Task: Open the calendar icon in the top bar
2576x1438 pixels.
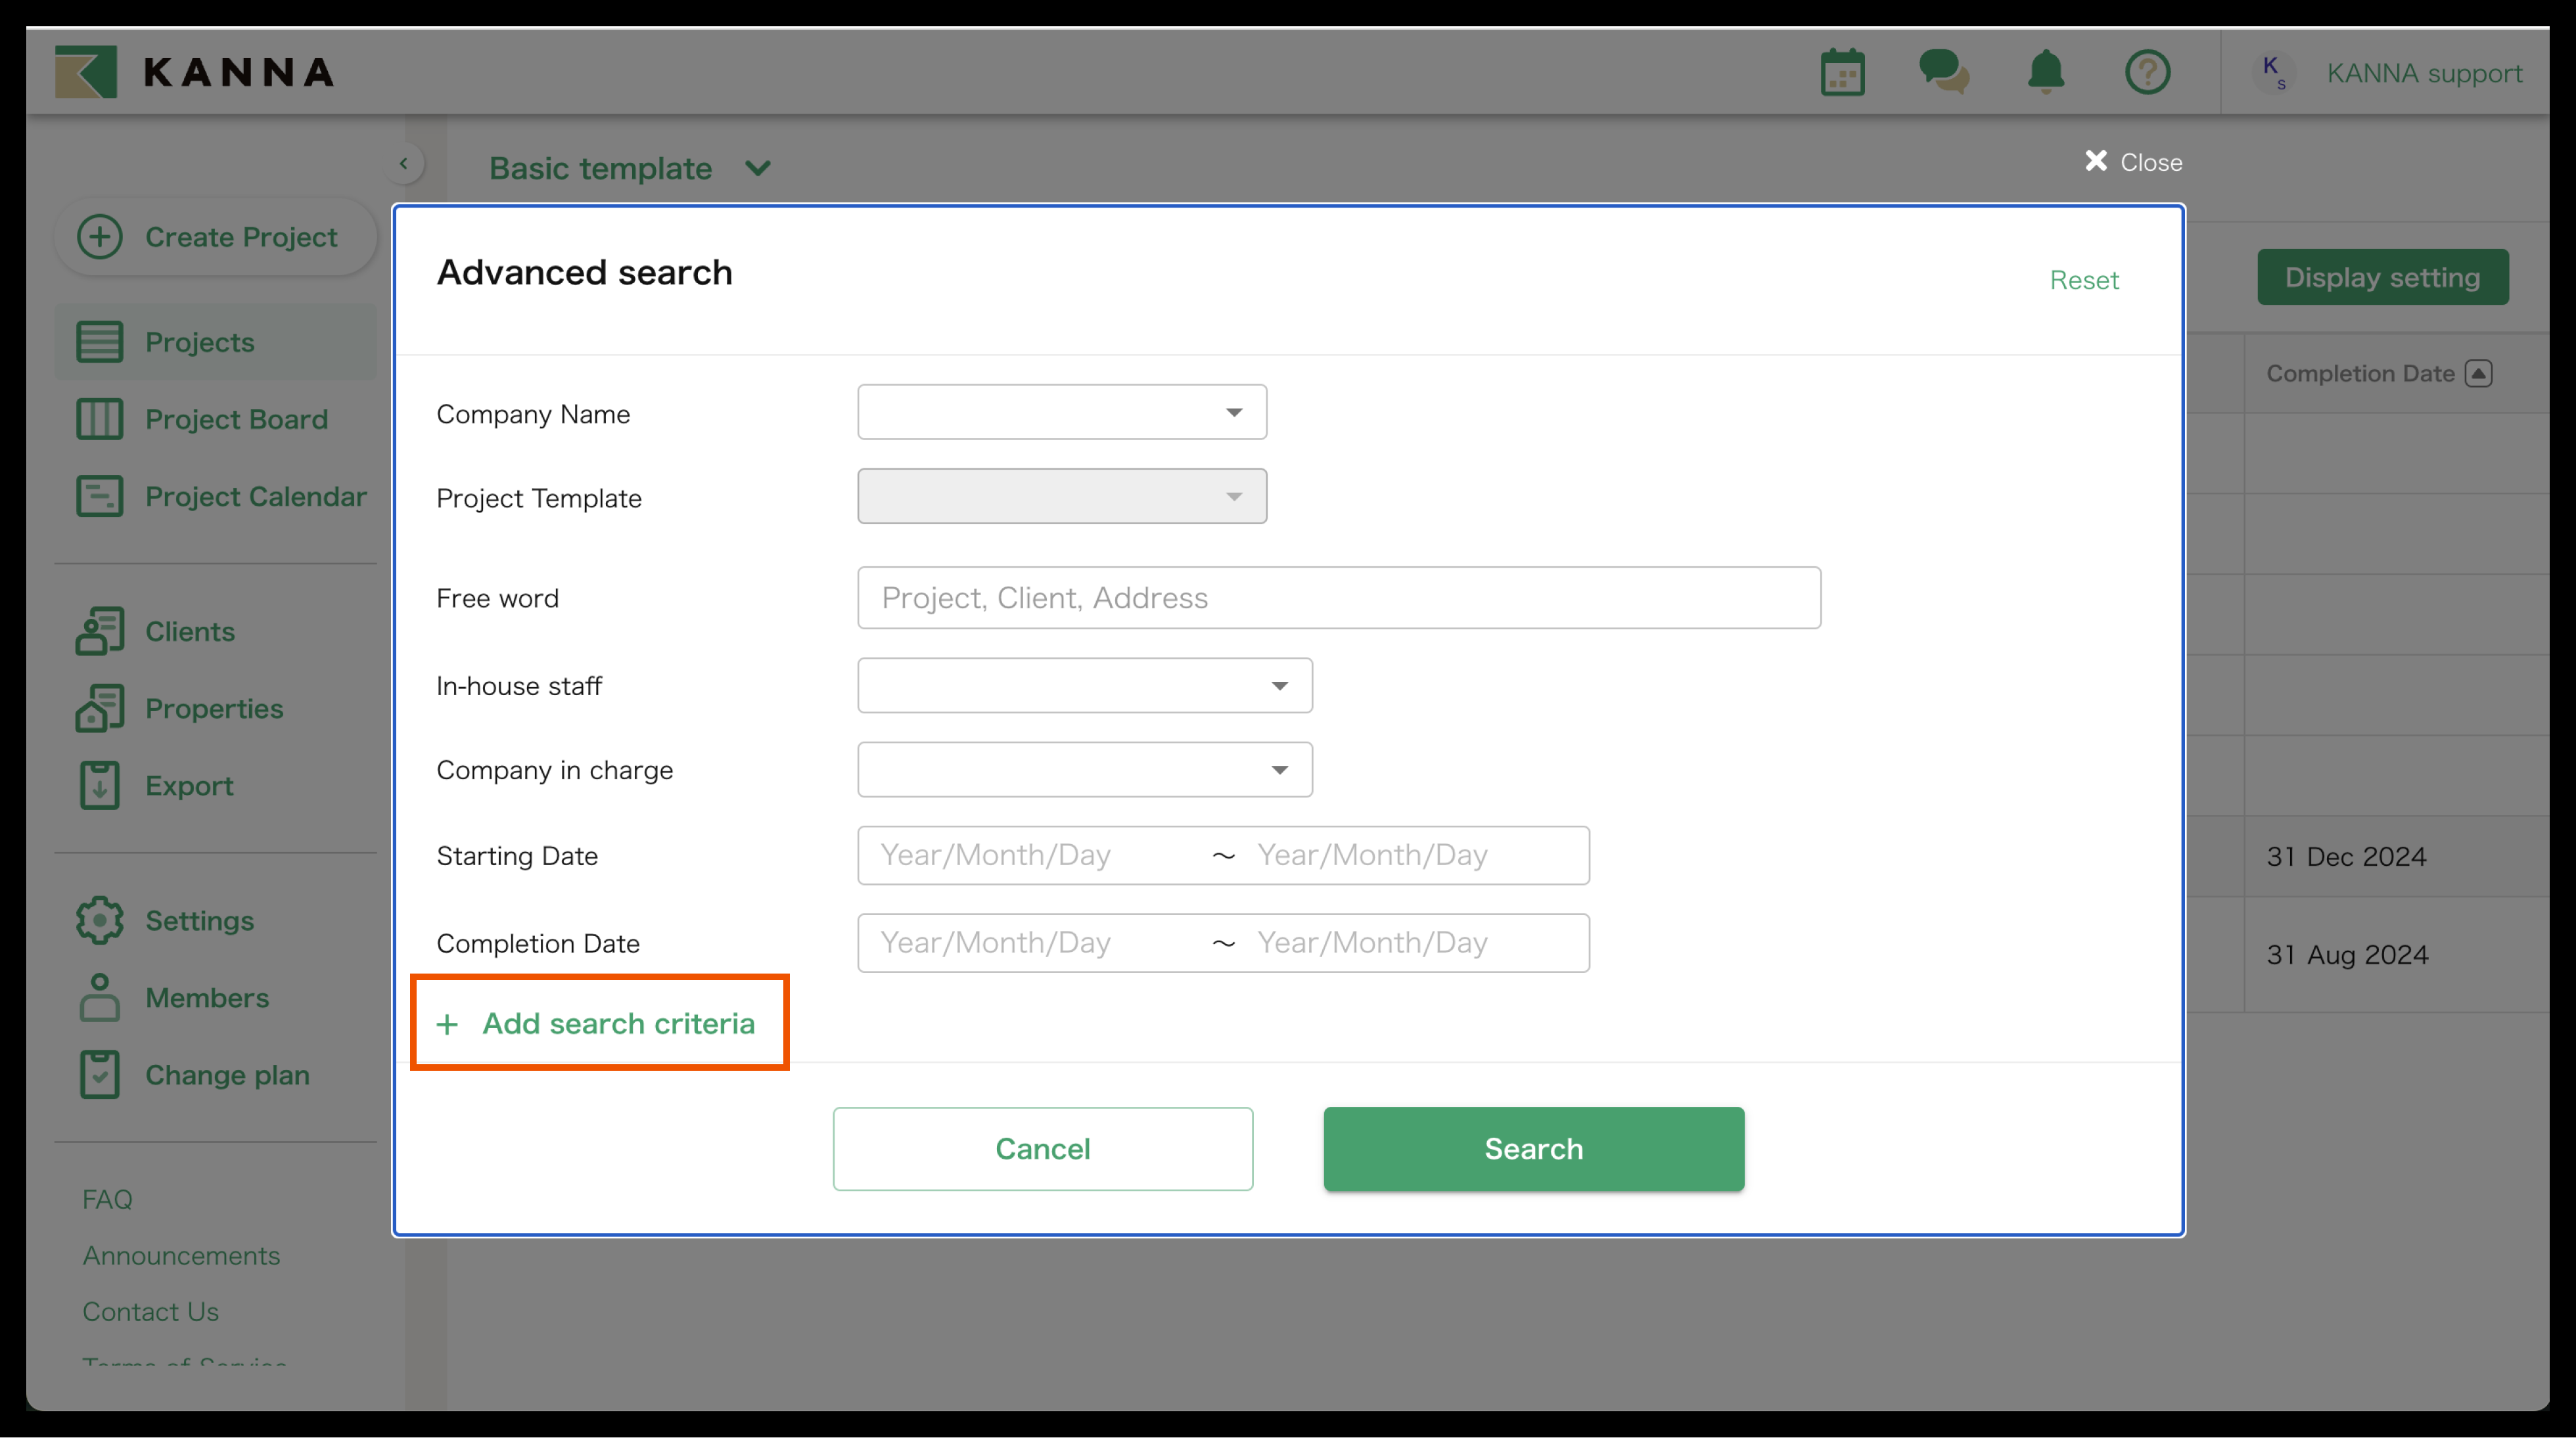Action: tap(1841, 71)
